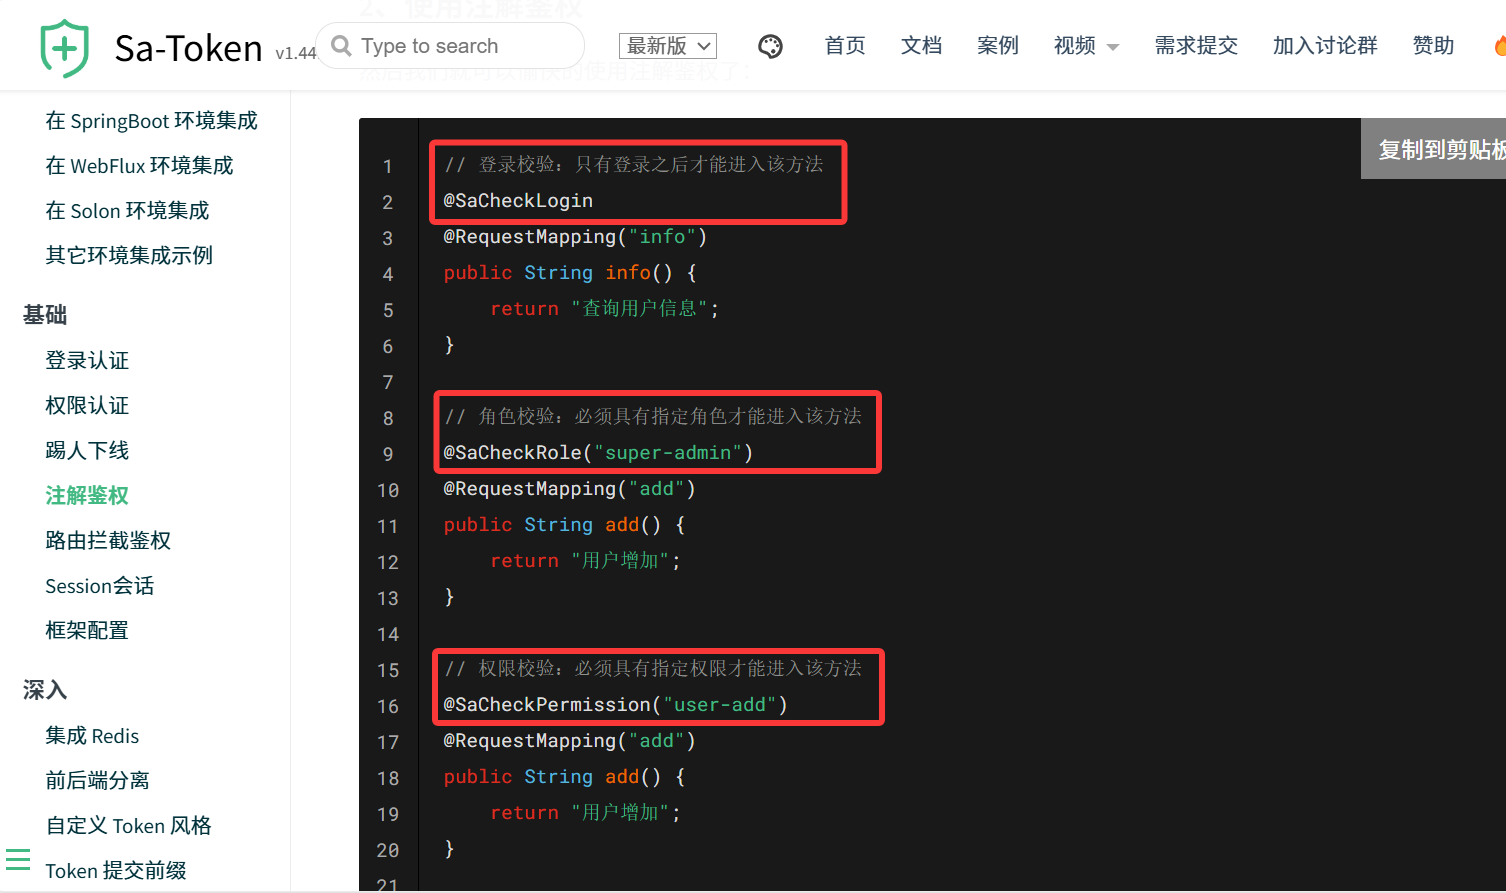
Task: Click the @SaCheckRole("super-admin") code line
Action: coord(598,453)
